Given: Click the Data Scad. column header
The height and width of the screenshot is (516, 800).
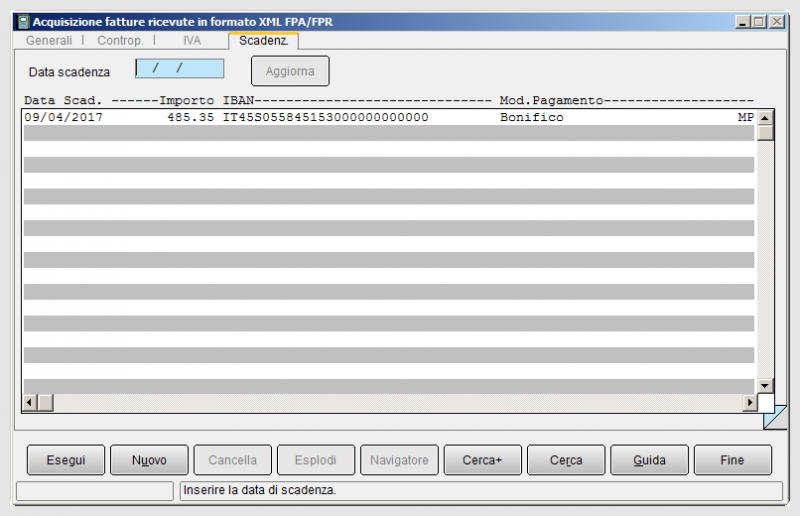Looking at the screenshot, I should click(x=63, y=101).
